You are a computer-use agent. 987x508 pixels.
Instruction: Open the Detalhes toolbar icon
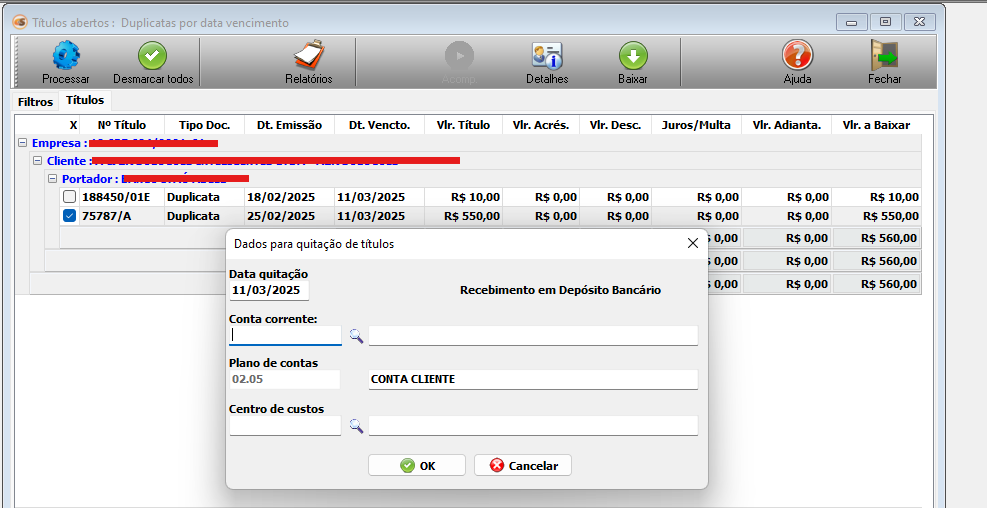(546, 56)
